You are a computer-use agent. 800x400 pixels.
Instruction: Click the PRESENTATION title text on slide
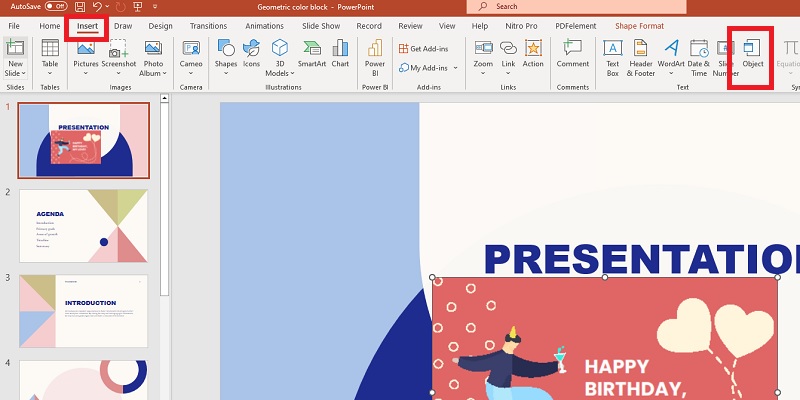[x=642, y=259]
